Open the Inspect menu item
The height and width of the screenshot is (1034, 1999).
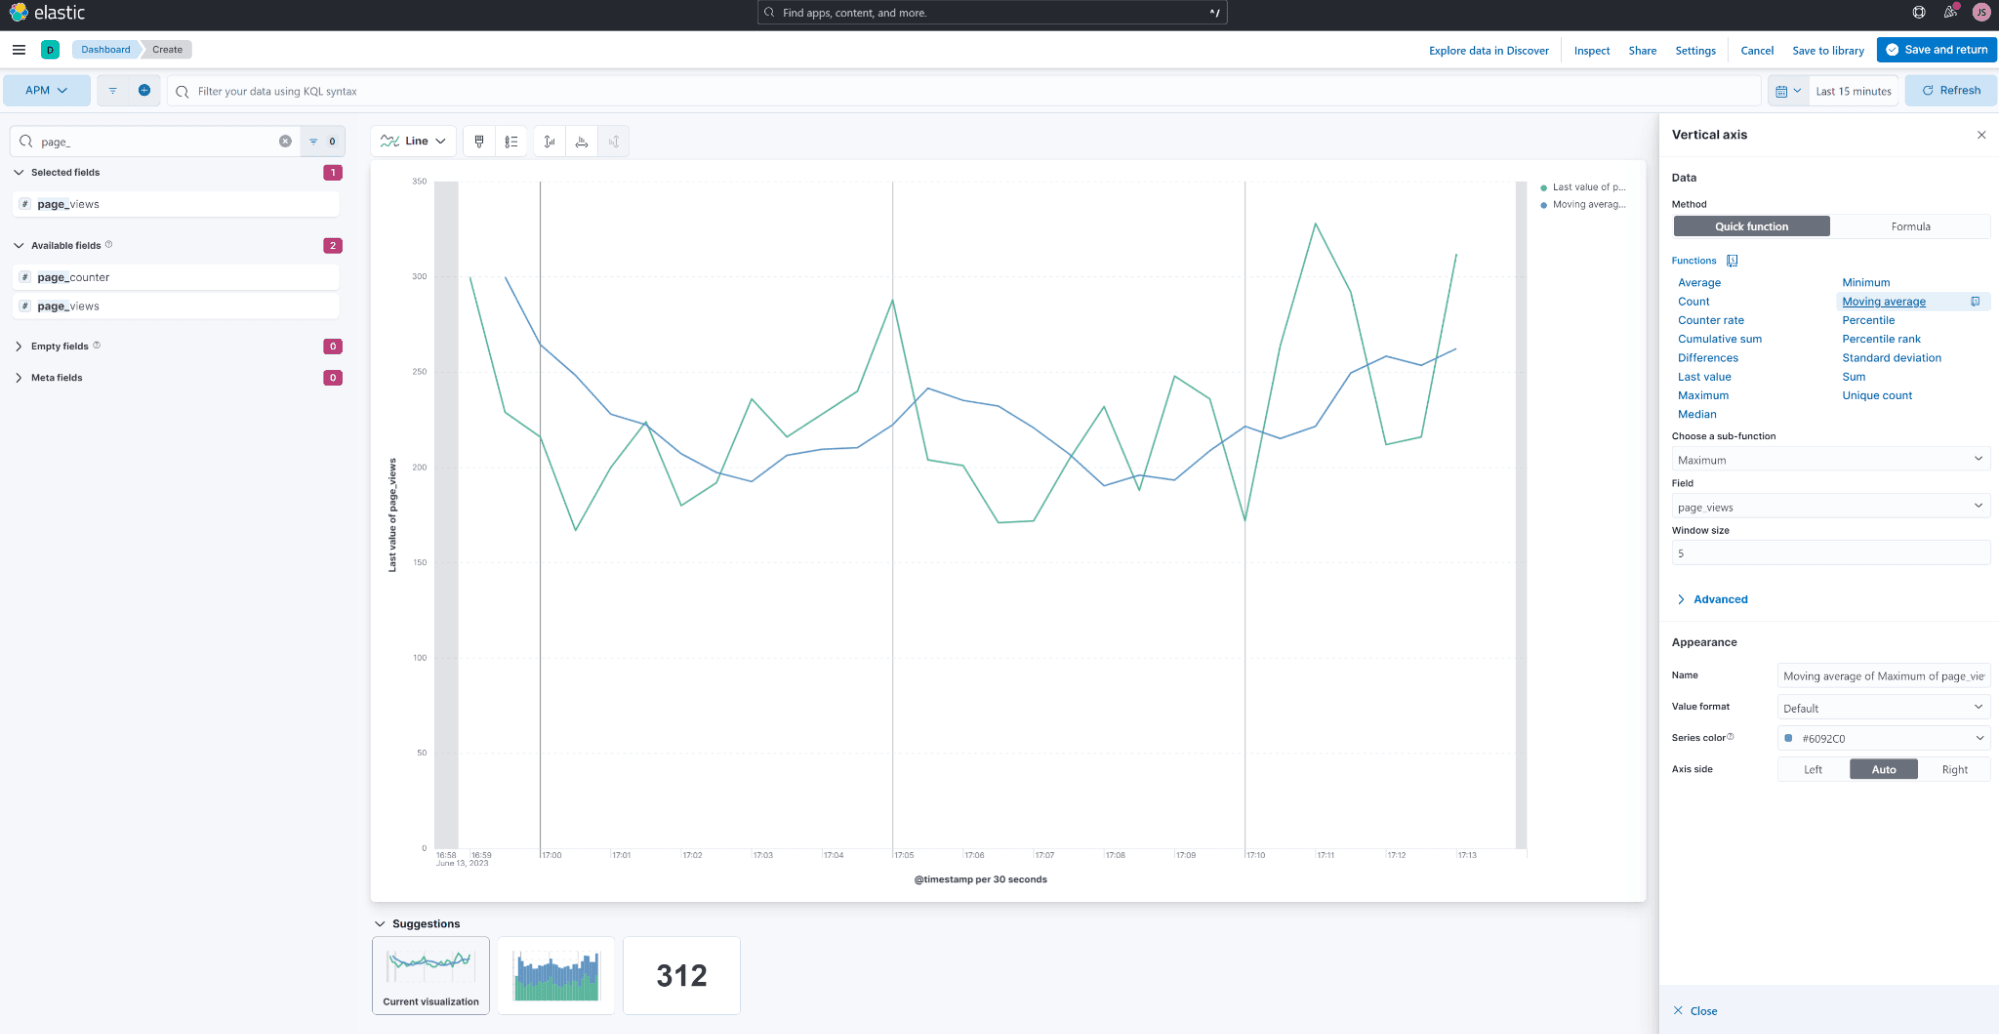[x=1592, y=50]
